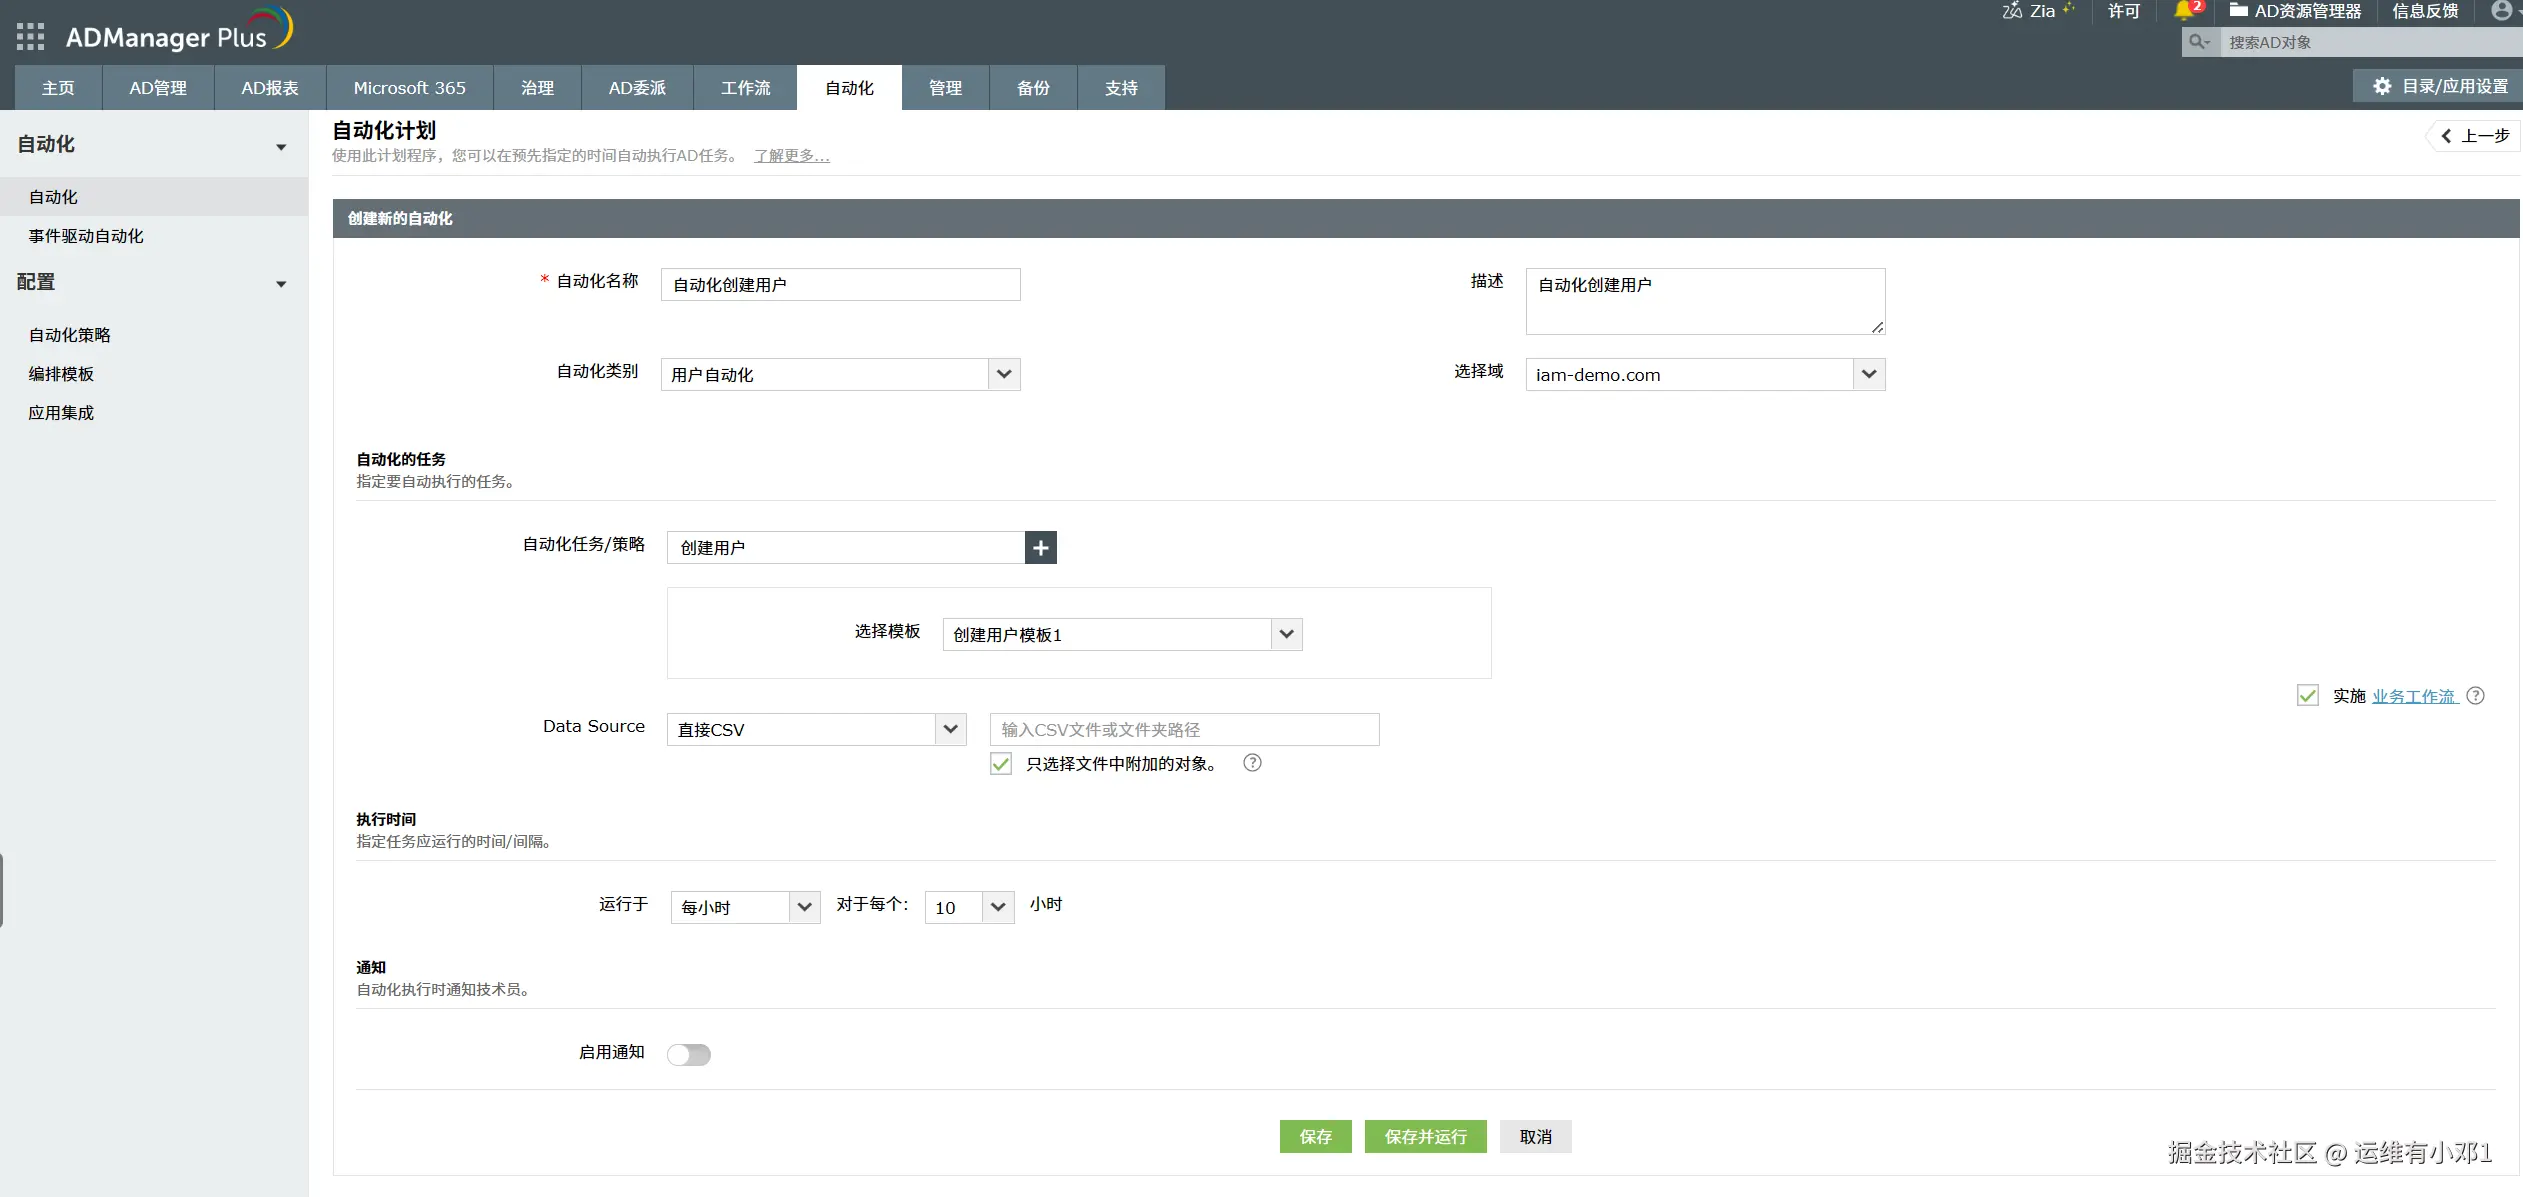Click the Zia assistant icon
This screenshot has width=2523, height=1197.
[x=2012, y=11]
